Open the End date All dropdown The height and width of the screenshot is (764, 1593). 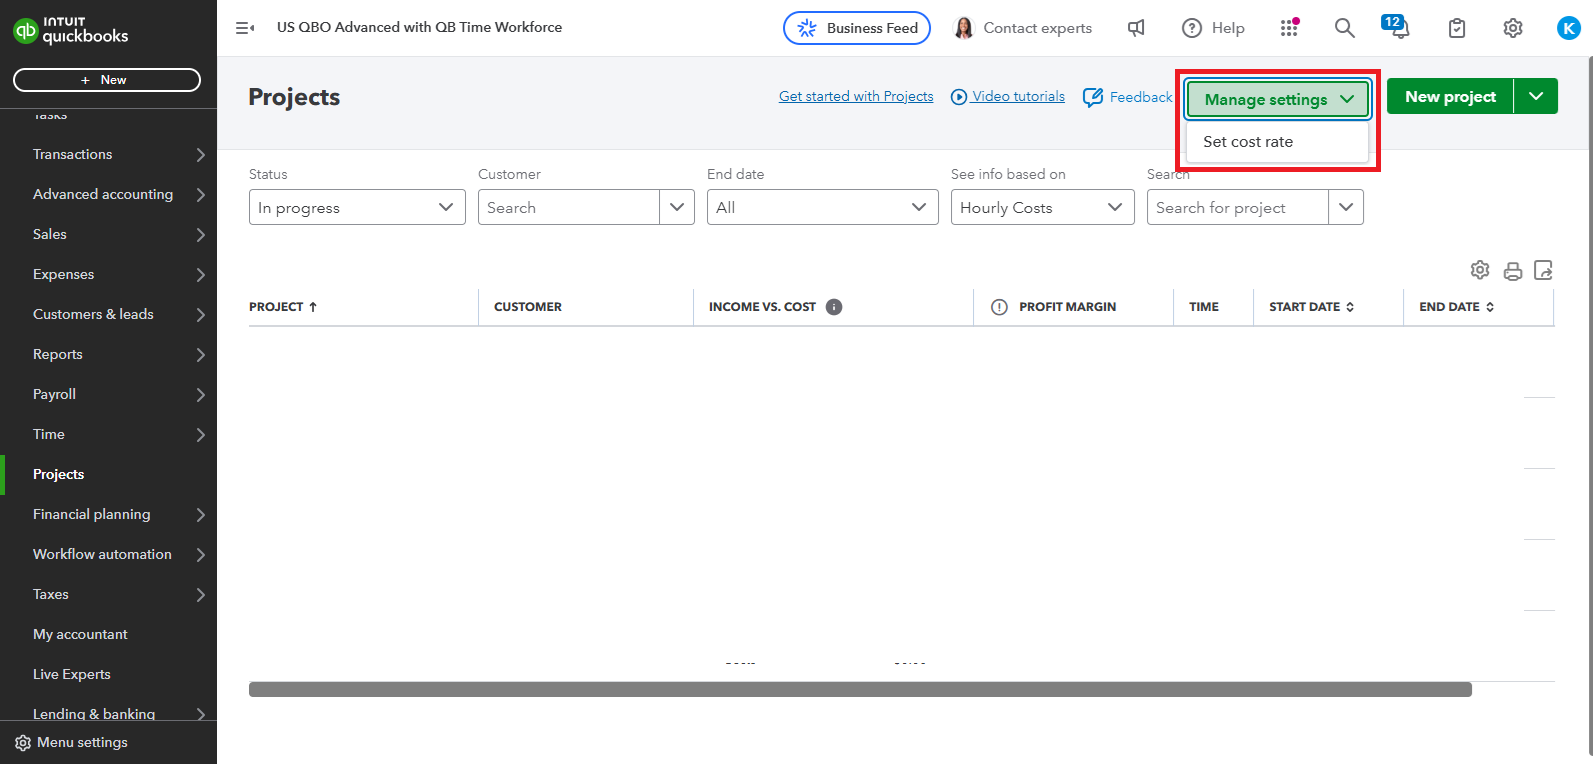point(823,207)
